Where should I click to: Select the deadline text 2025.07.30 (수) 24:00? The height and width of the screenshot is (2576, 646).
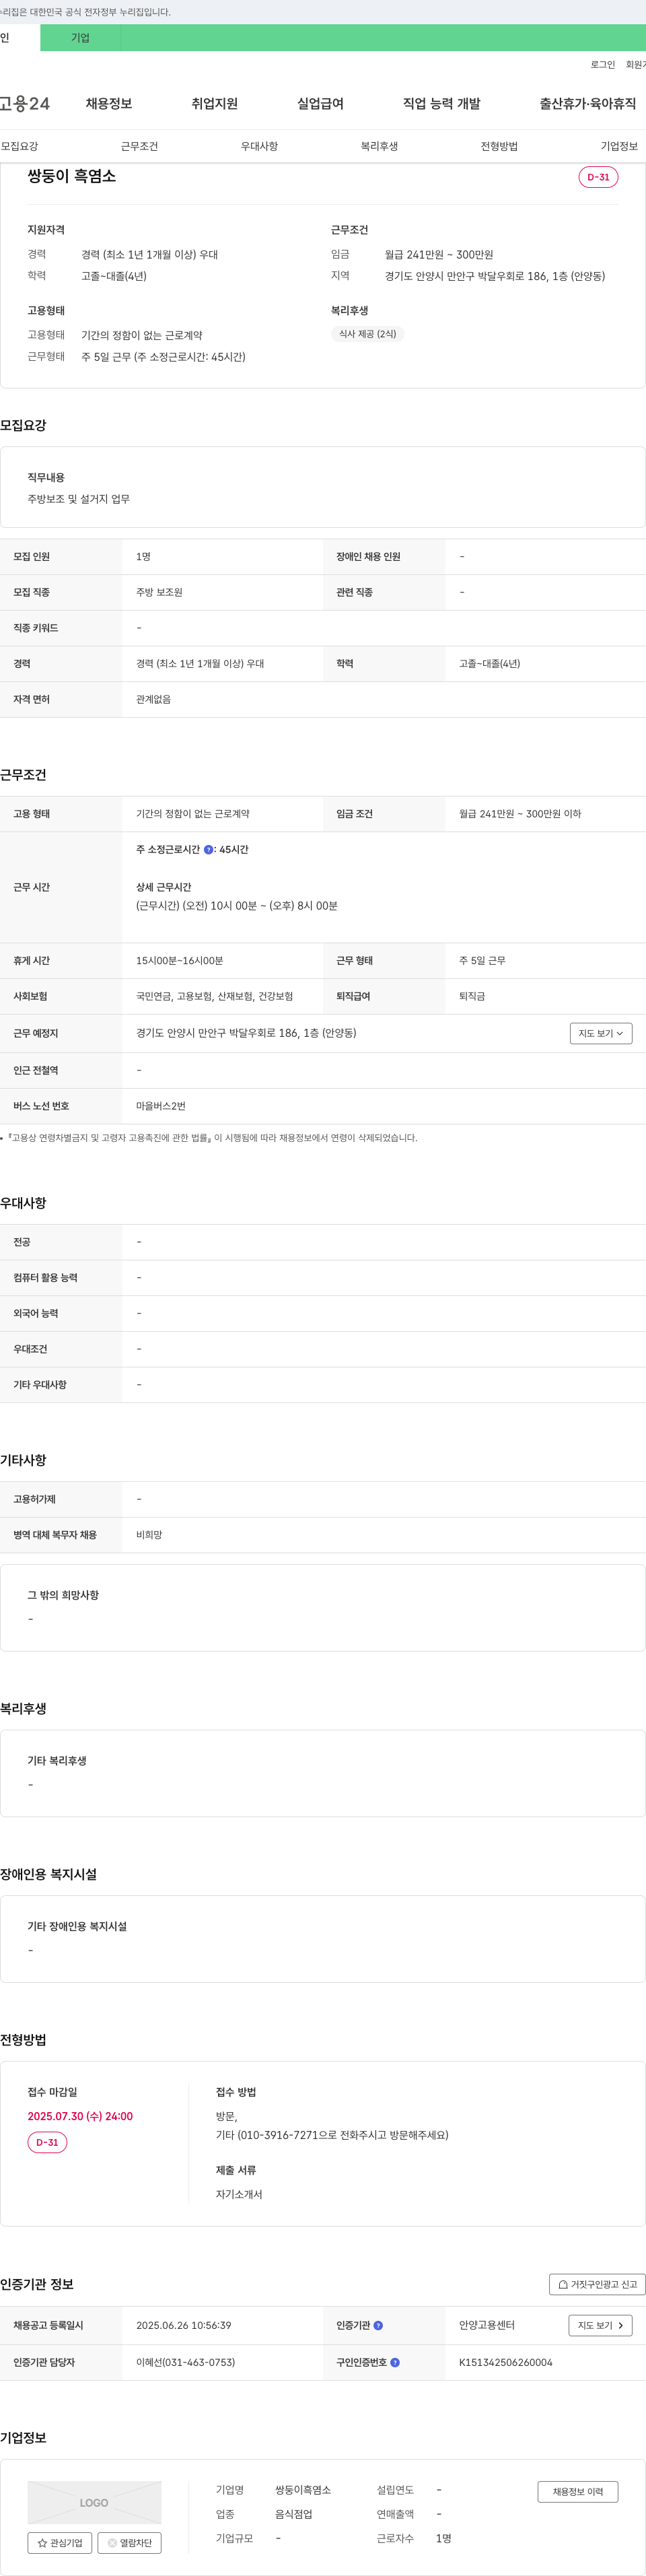[80, 2117]
